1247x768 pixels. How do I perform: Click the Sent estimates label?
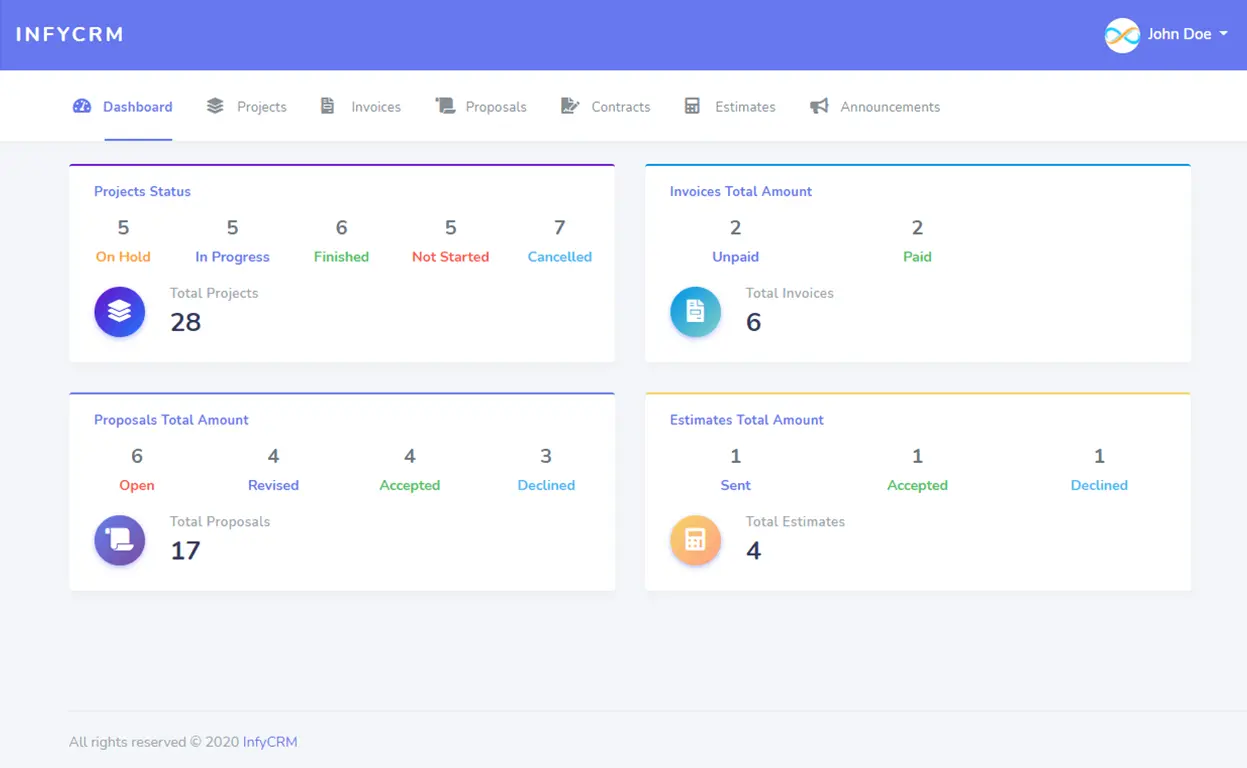pos(735,485)
